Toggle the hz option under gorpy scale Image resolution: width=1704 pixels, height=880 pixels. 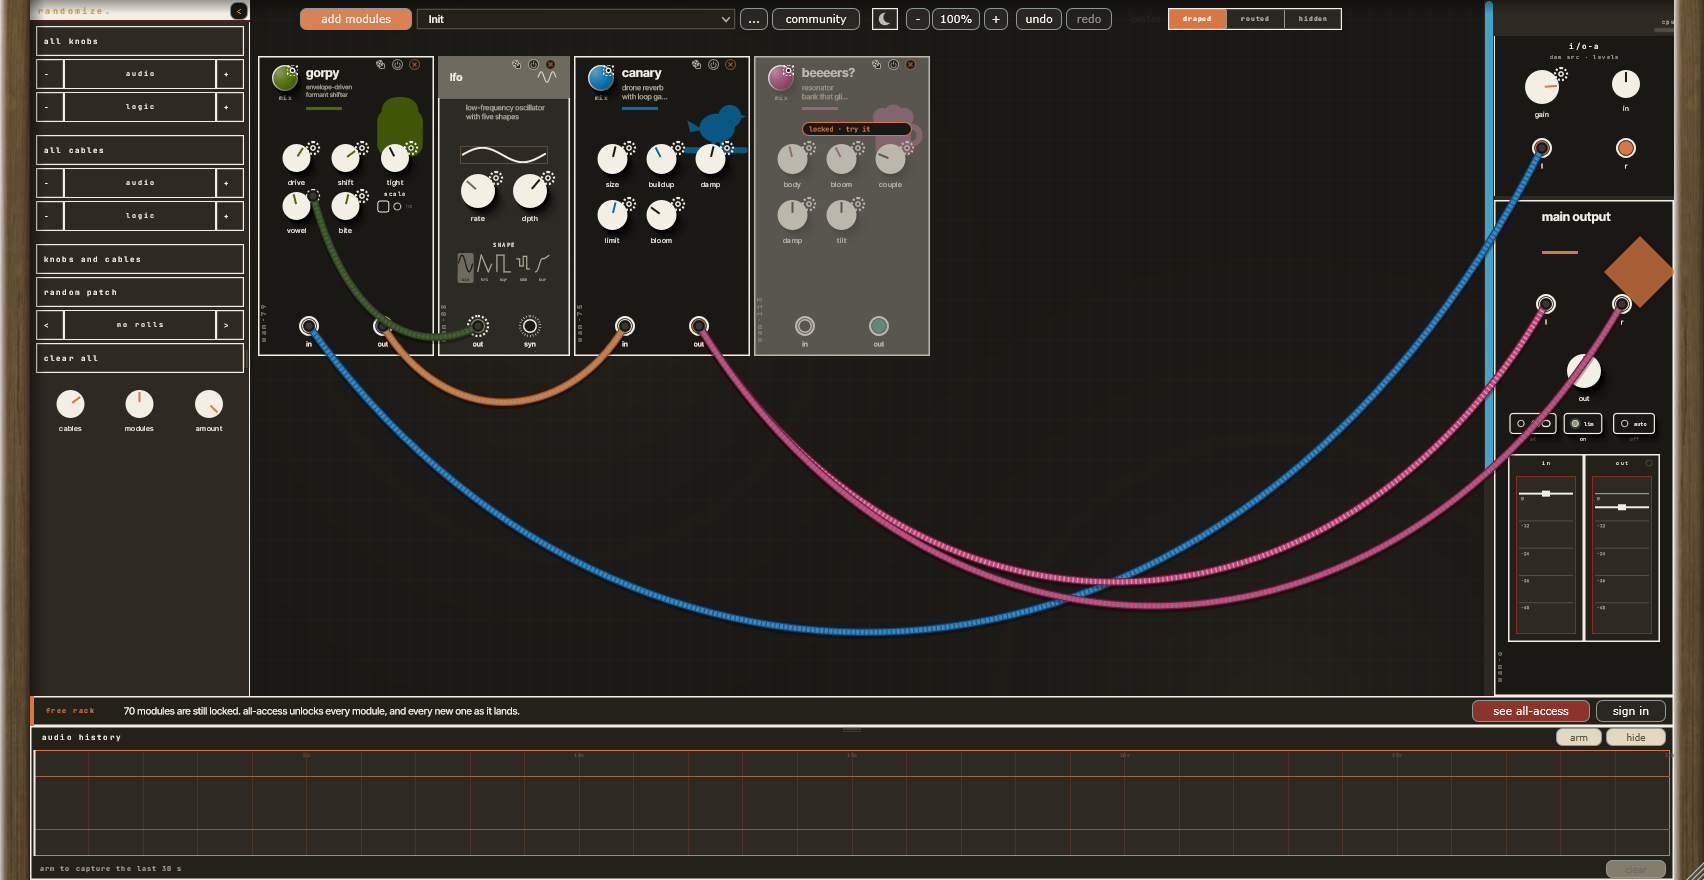pyautogui.click(x=398, y=207)
